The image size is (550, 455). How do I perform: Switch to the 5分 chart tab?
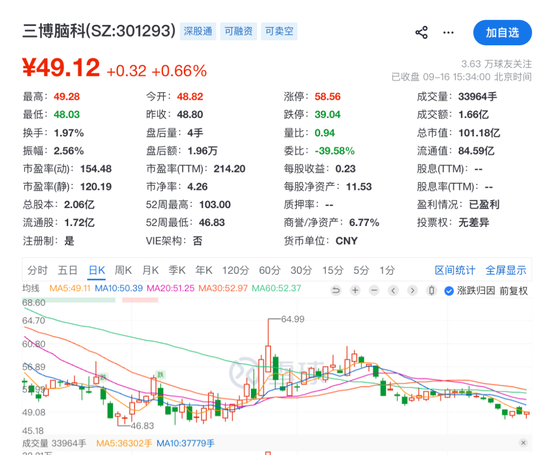pyautogui.click(x=361, y=270)
